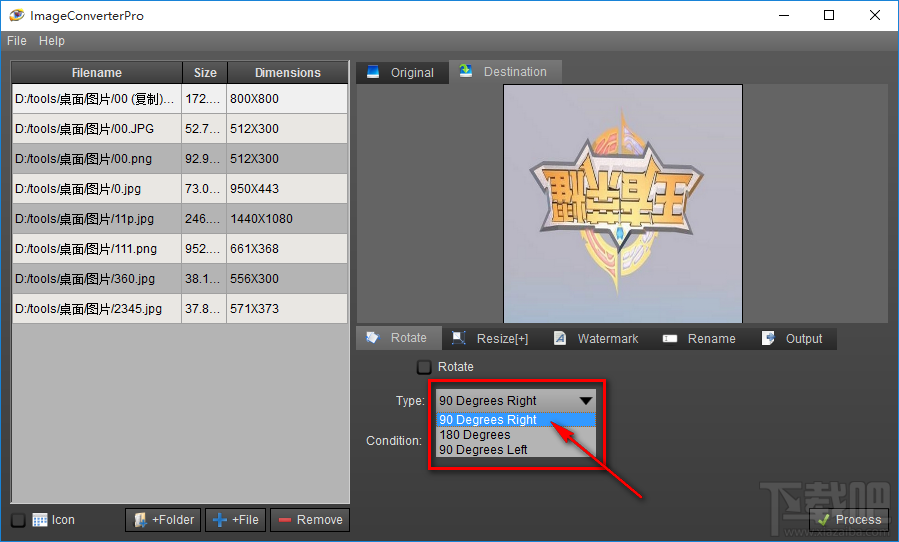Click the red minus icon on Remove

pyautogui.click(x=285, y=520)
